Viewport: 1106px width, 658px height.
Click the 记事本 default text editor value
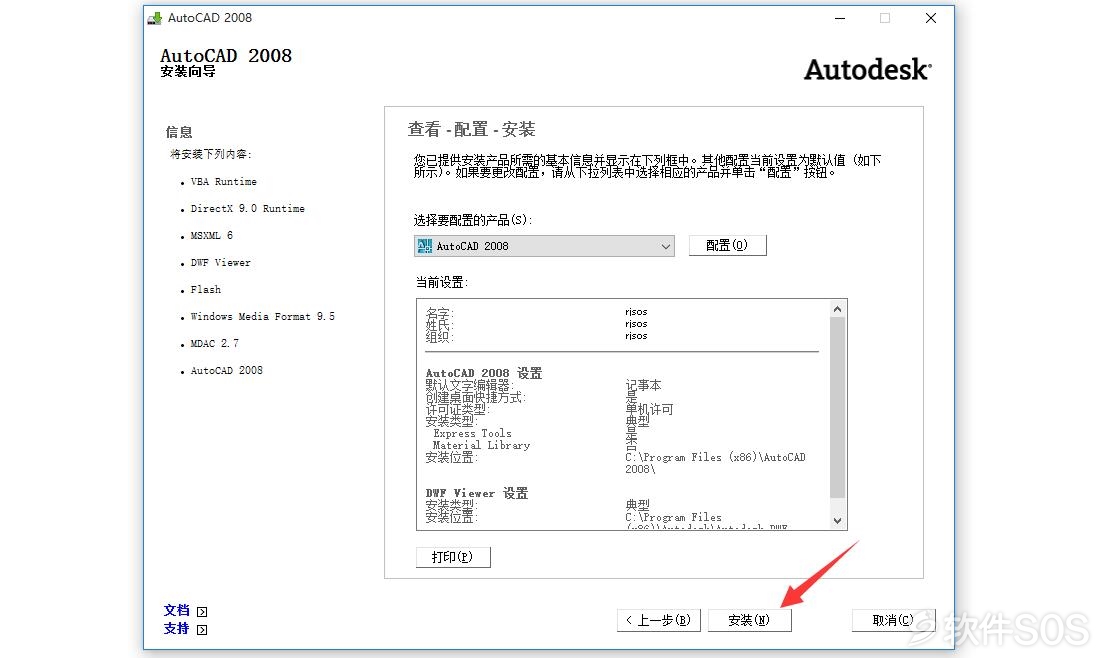click(x=643, y=385)
